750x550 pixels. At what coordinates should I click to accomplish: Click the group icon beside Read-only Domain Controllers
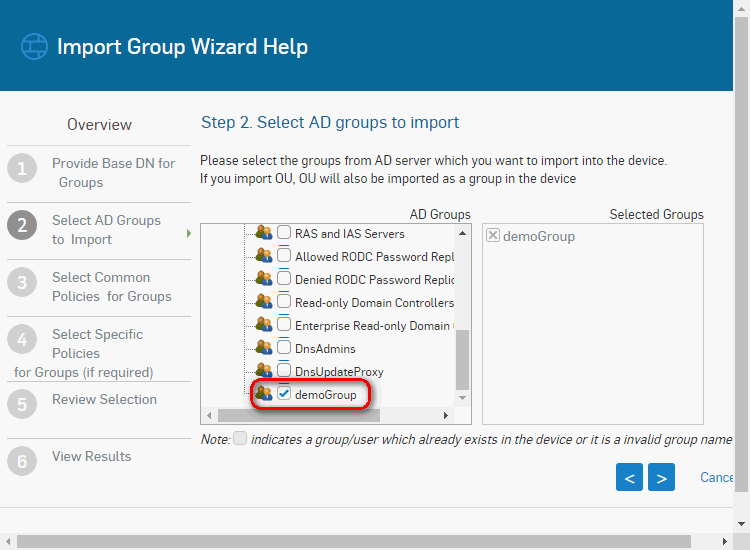(264, 302)
